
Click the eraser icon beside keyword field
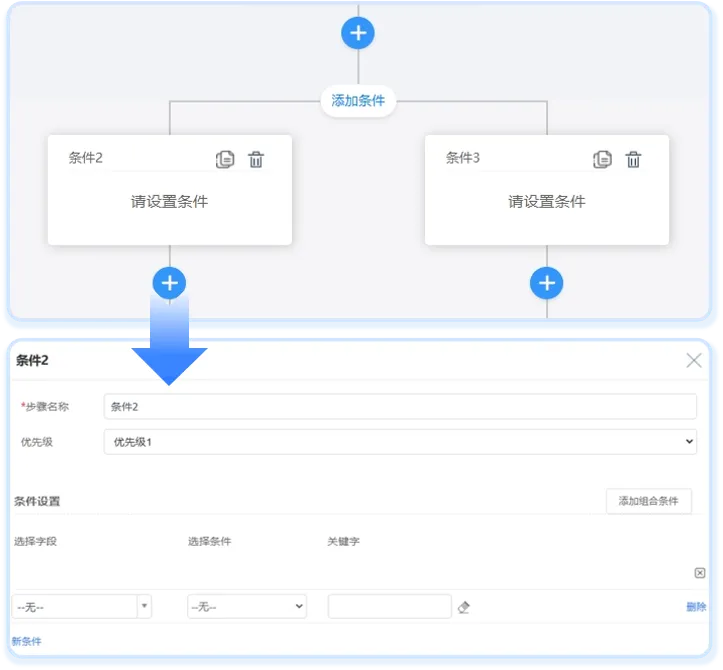coord(463,607)
